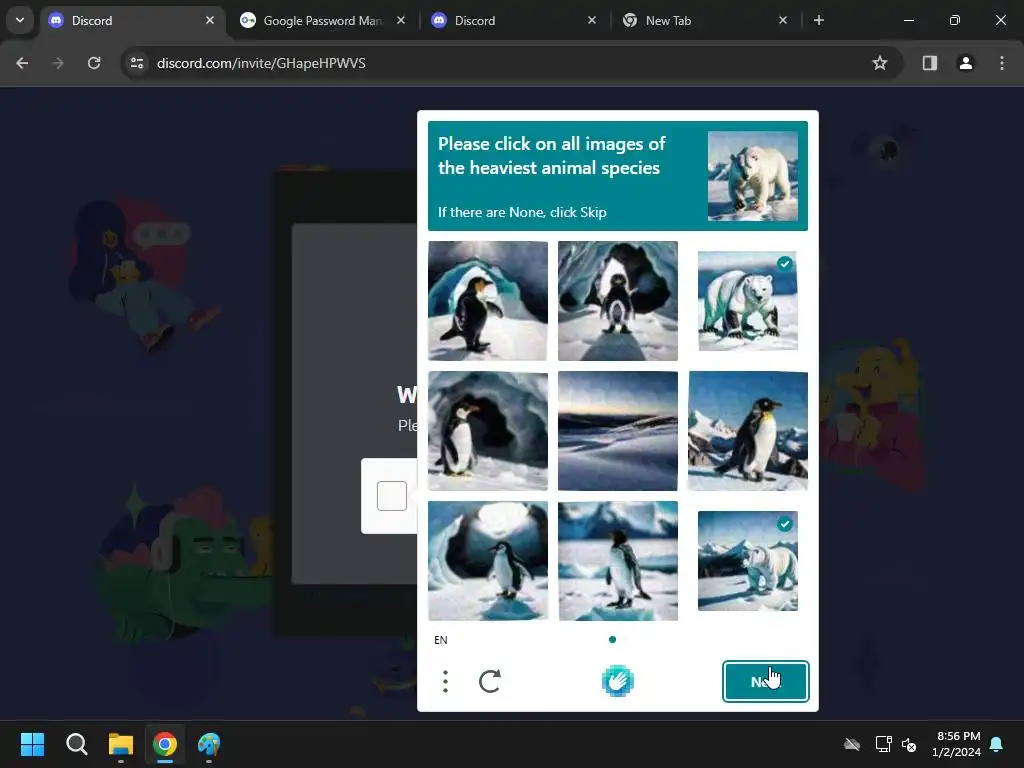Open the Chrome profile menu
This screenshot has width=1024, height=768.
[965, 63]
